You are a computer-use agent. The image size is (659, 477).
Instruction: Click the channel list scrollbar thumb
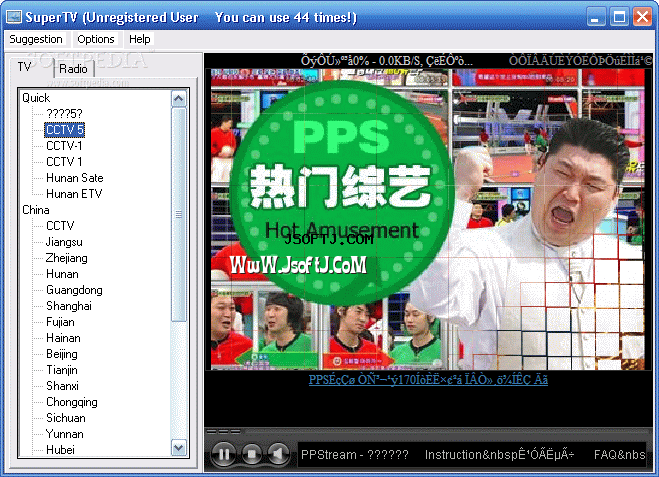tap(179, 214)
